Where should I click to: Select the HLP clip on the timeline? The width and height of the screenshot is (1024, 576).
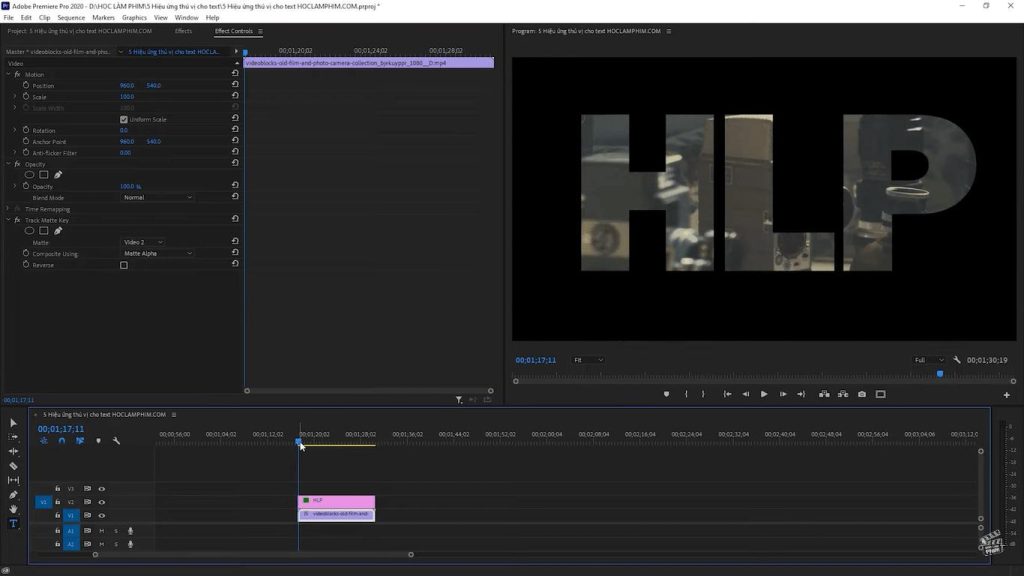pyautogui.click(x=336, y=501)
